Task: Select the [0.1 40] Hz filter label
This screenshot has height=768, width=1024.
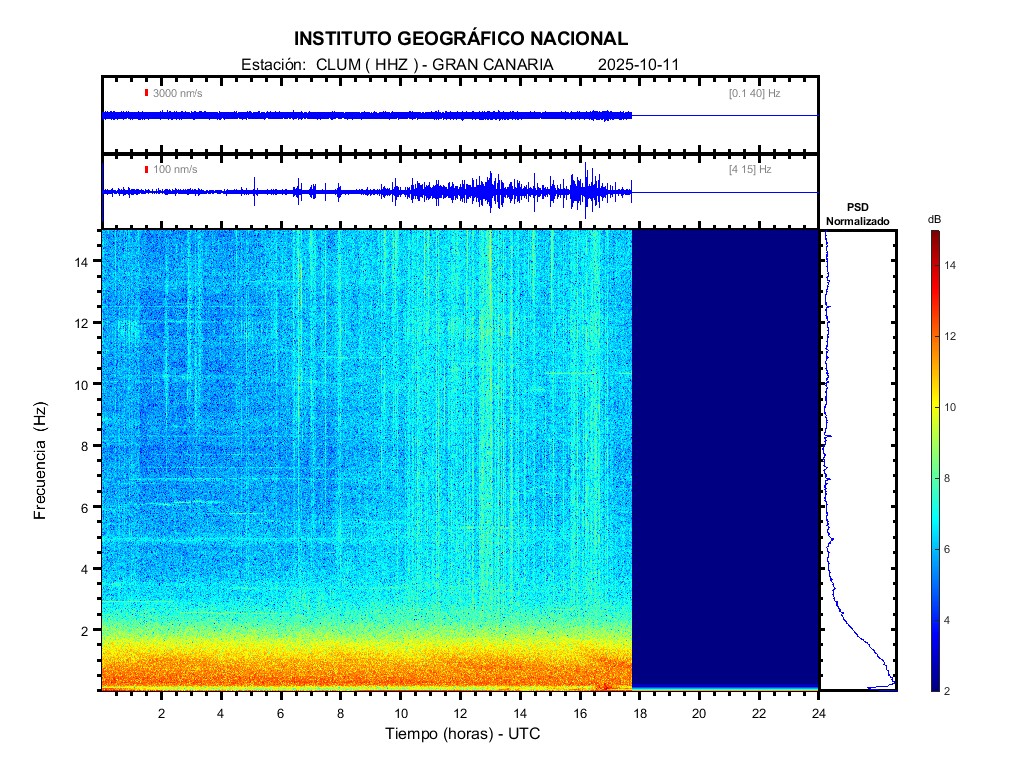Action: point(755,93)
